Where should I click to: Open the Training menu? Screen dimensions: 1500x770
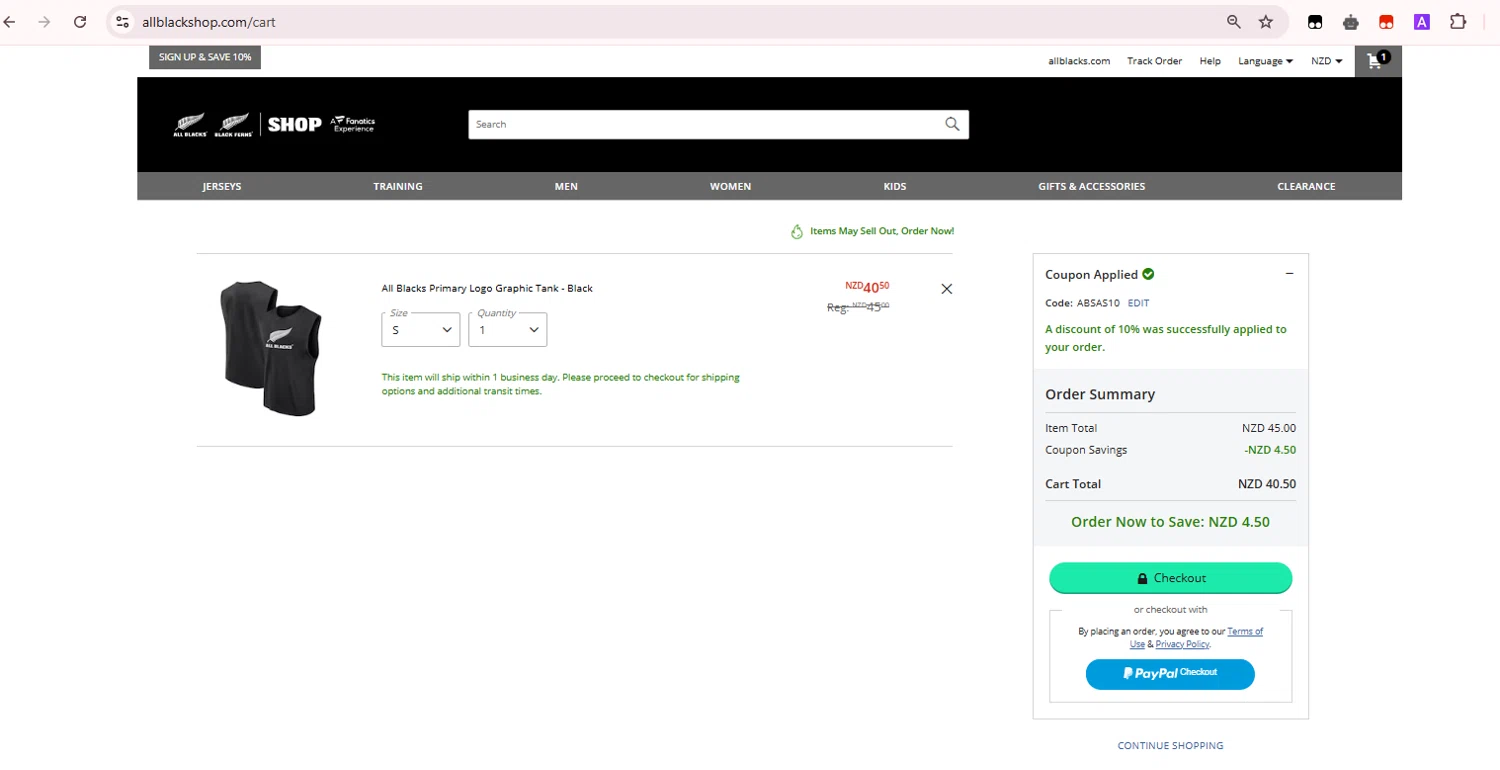tap(398, 186)
